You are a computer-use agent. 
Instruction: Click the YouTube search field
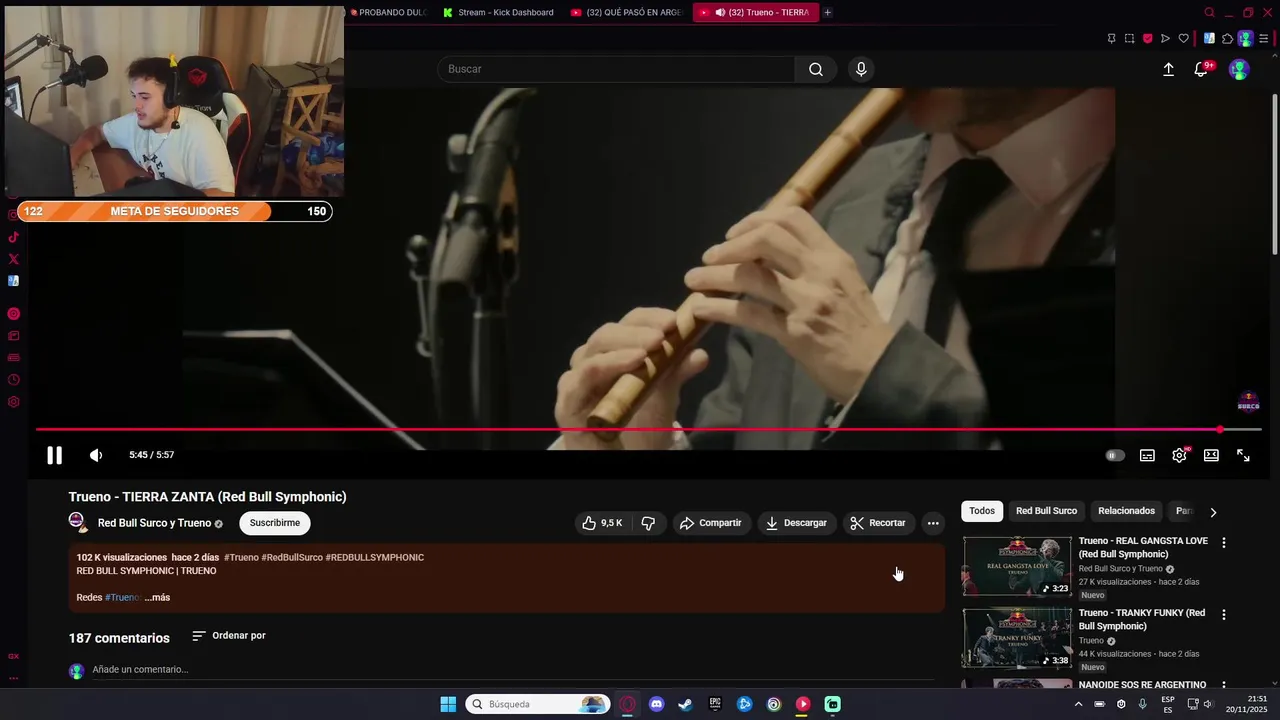pos(616,69)
